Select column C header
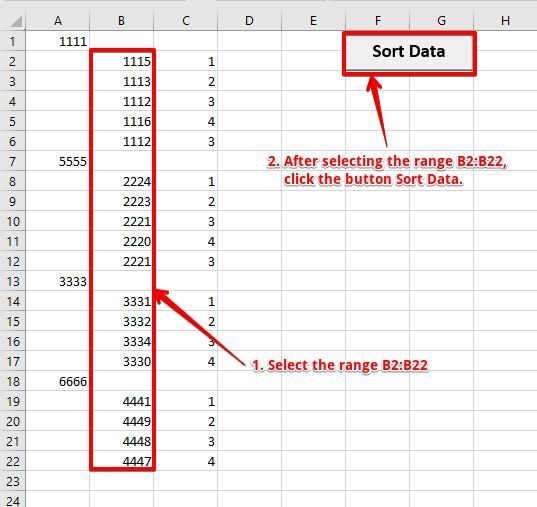The width and height of the screenshot is (537, 507). pyautogui.click(x=186, y=21)
